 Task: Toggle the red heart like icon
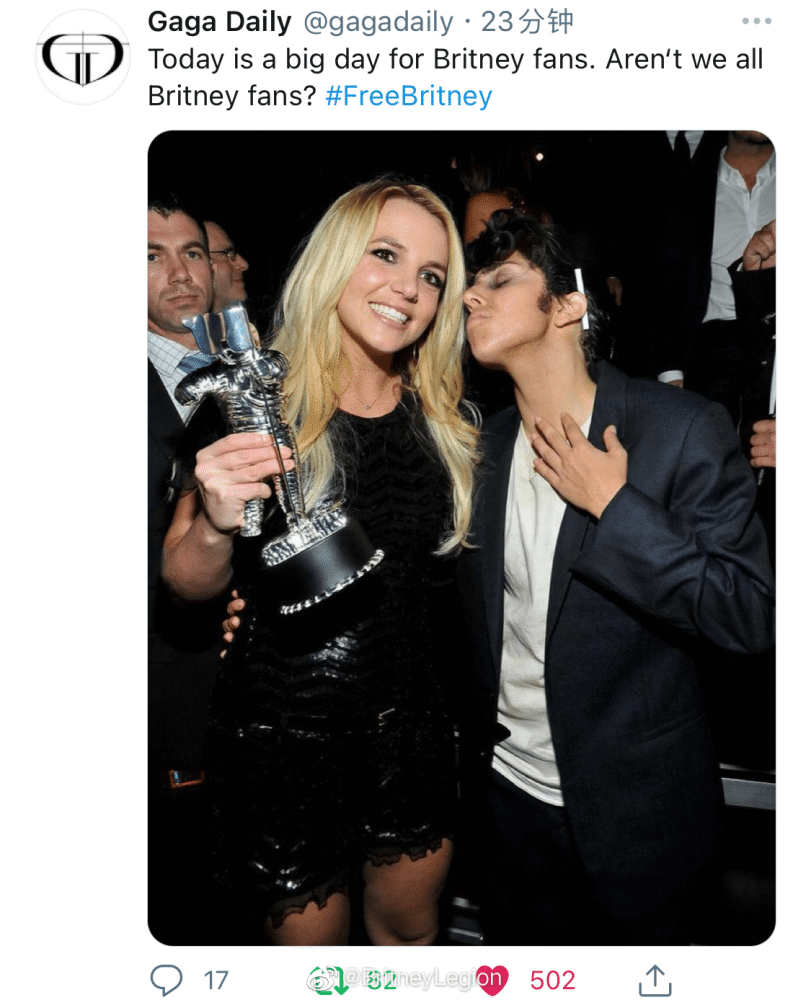coord(492,980)
